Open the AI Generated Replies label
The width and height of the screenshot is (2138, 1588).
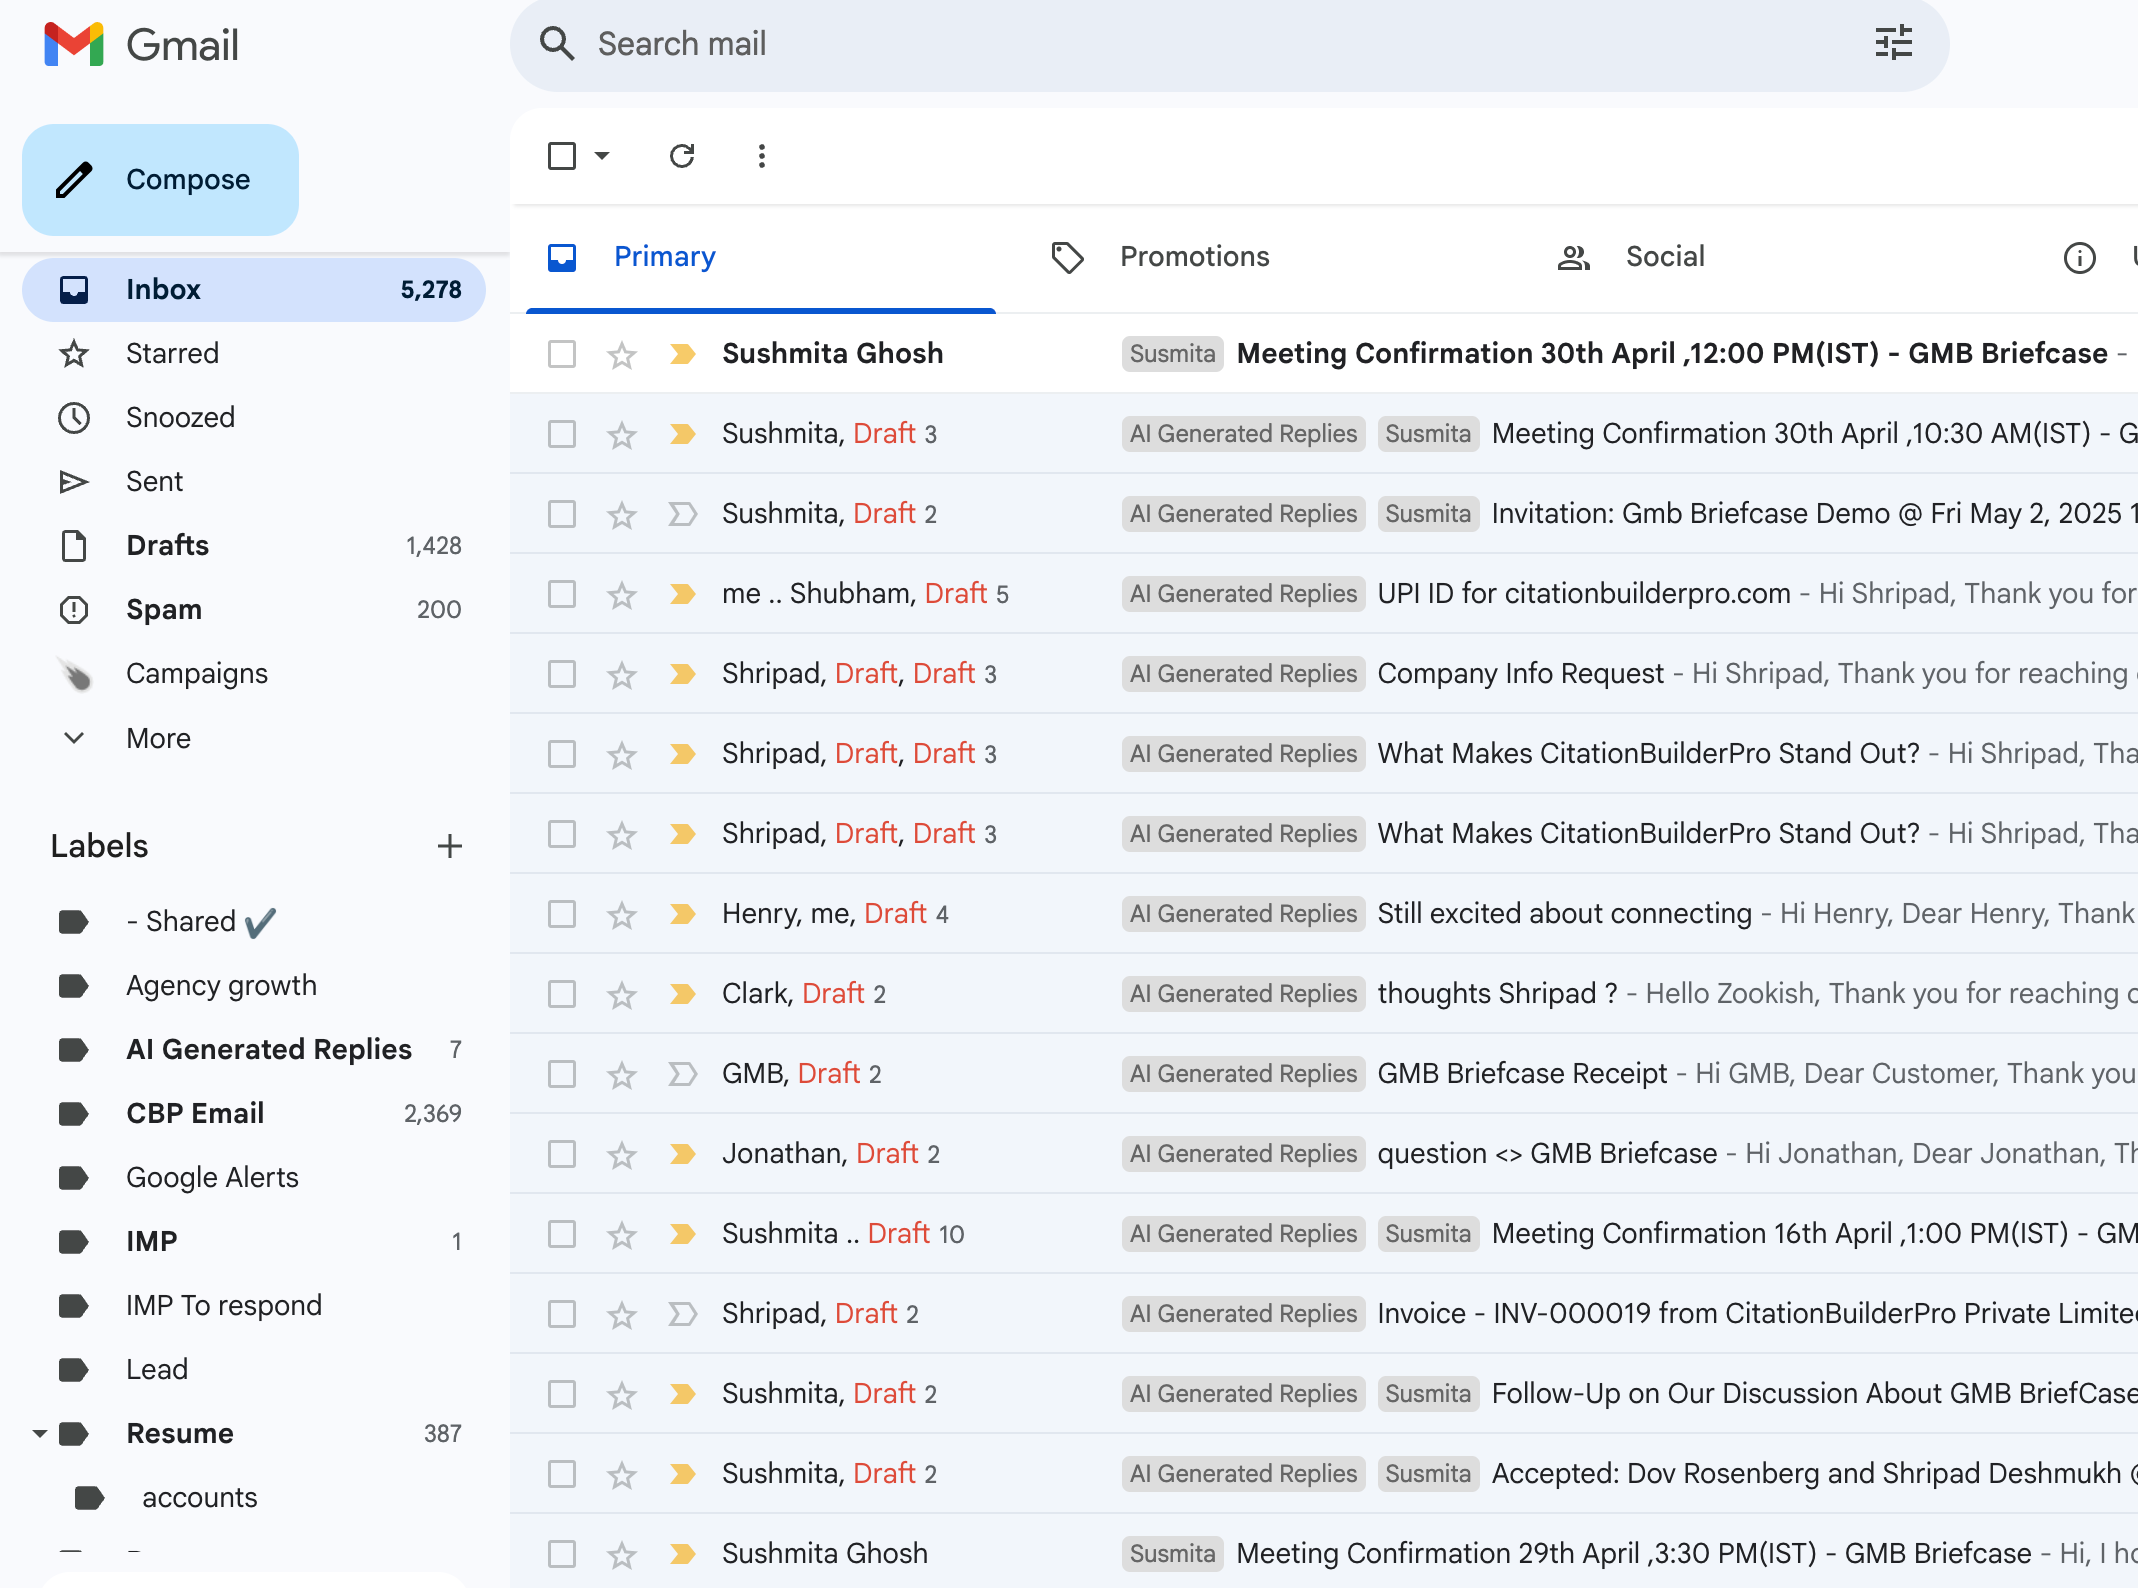pos(254,1050)
